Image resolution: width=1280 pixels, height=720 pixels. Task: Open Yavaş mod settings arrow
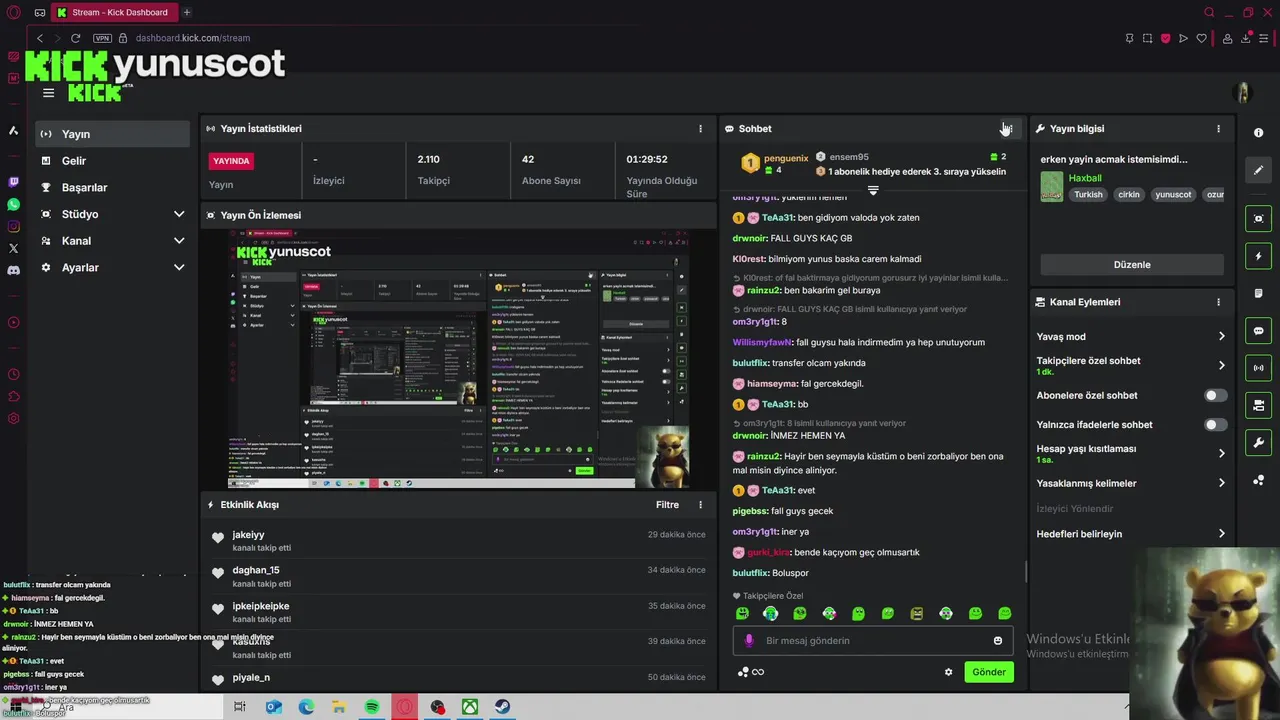pos(1221,337)
